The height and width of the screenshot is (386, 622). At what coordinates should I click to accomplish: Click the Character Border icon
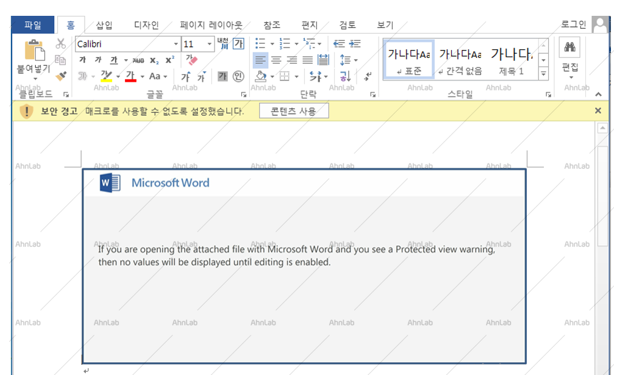point(238,43)
